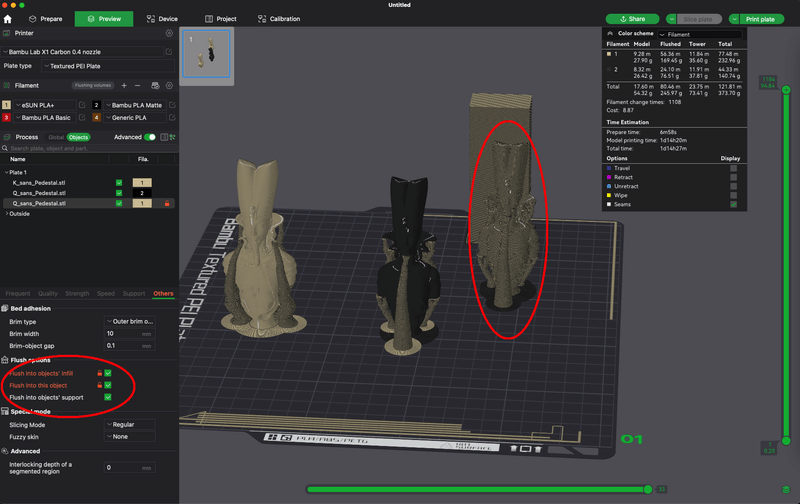Viewport: 800px width, 504px height.
Task: Expand the Outside tree node
Action: pyautogui.click(x=7, y=214)
